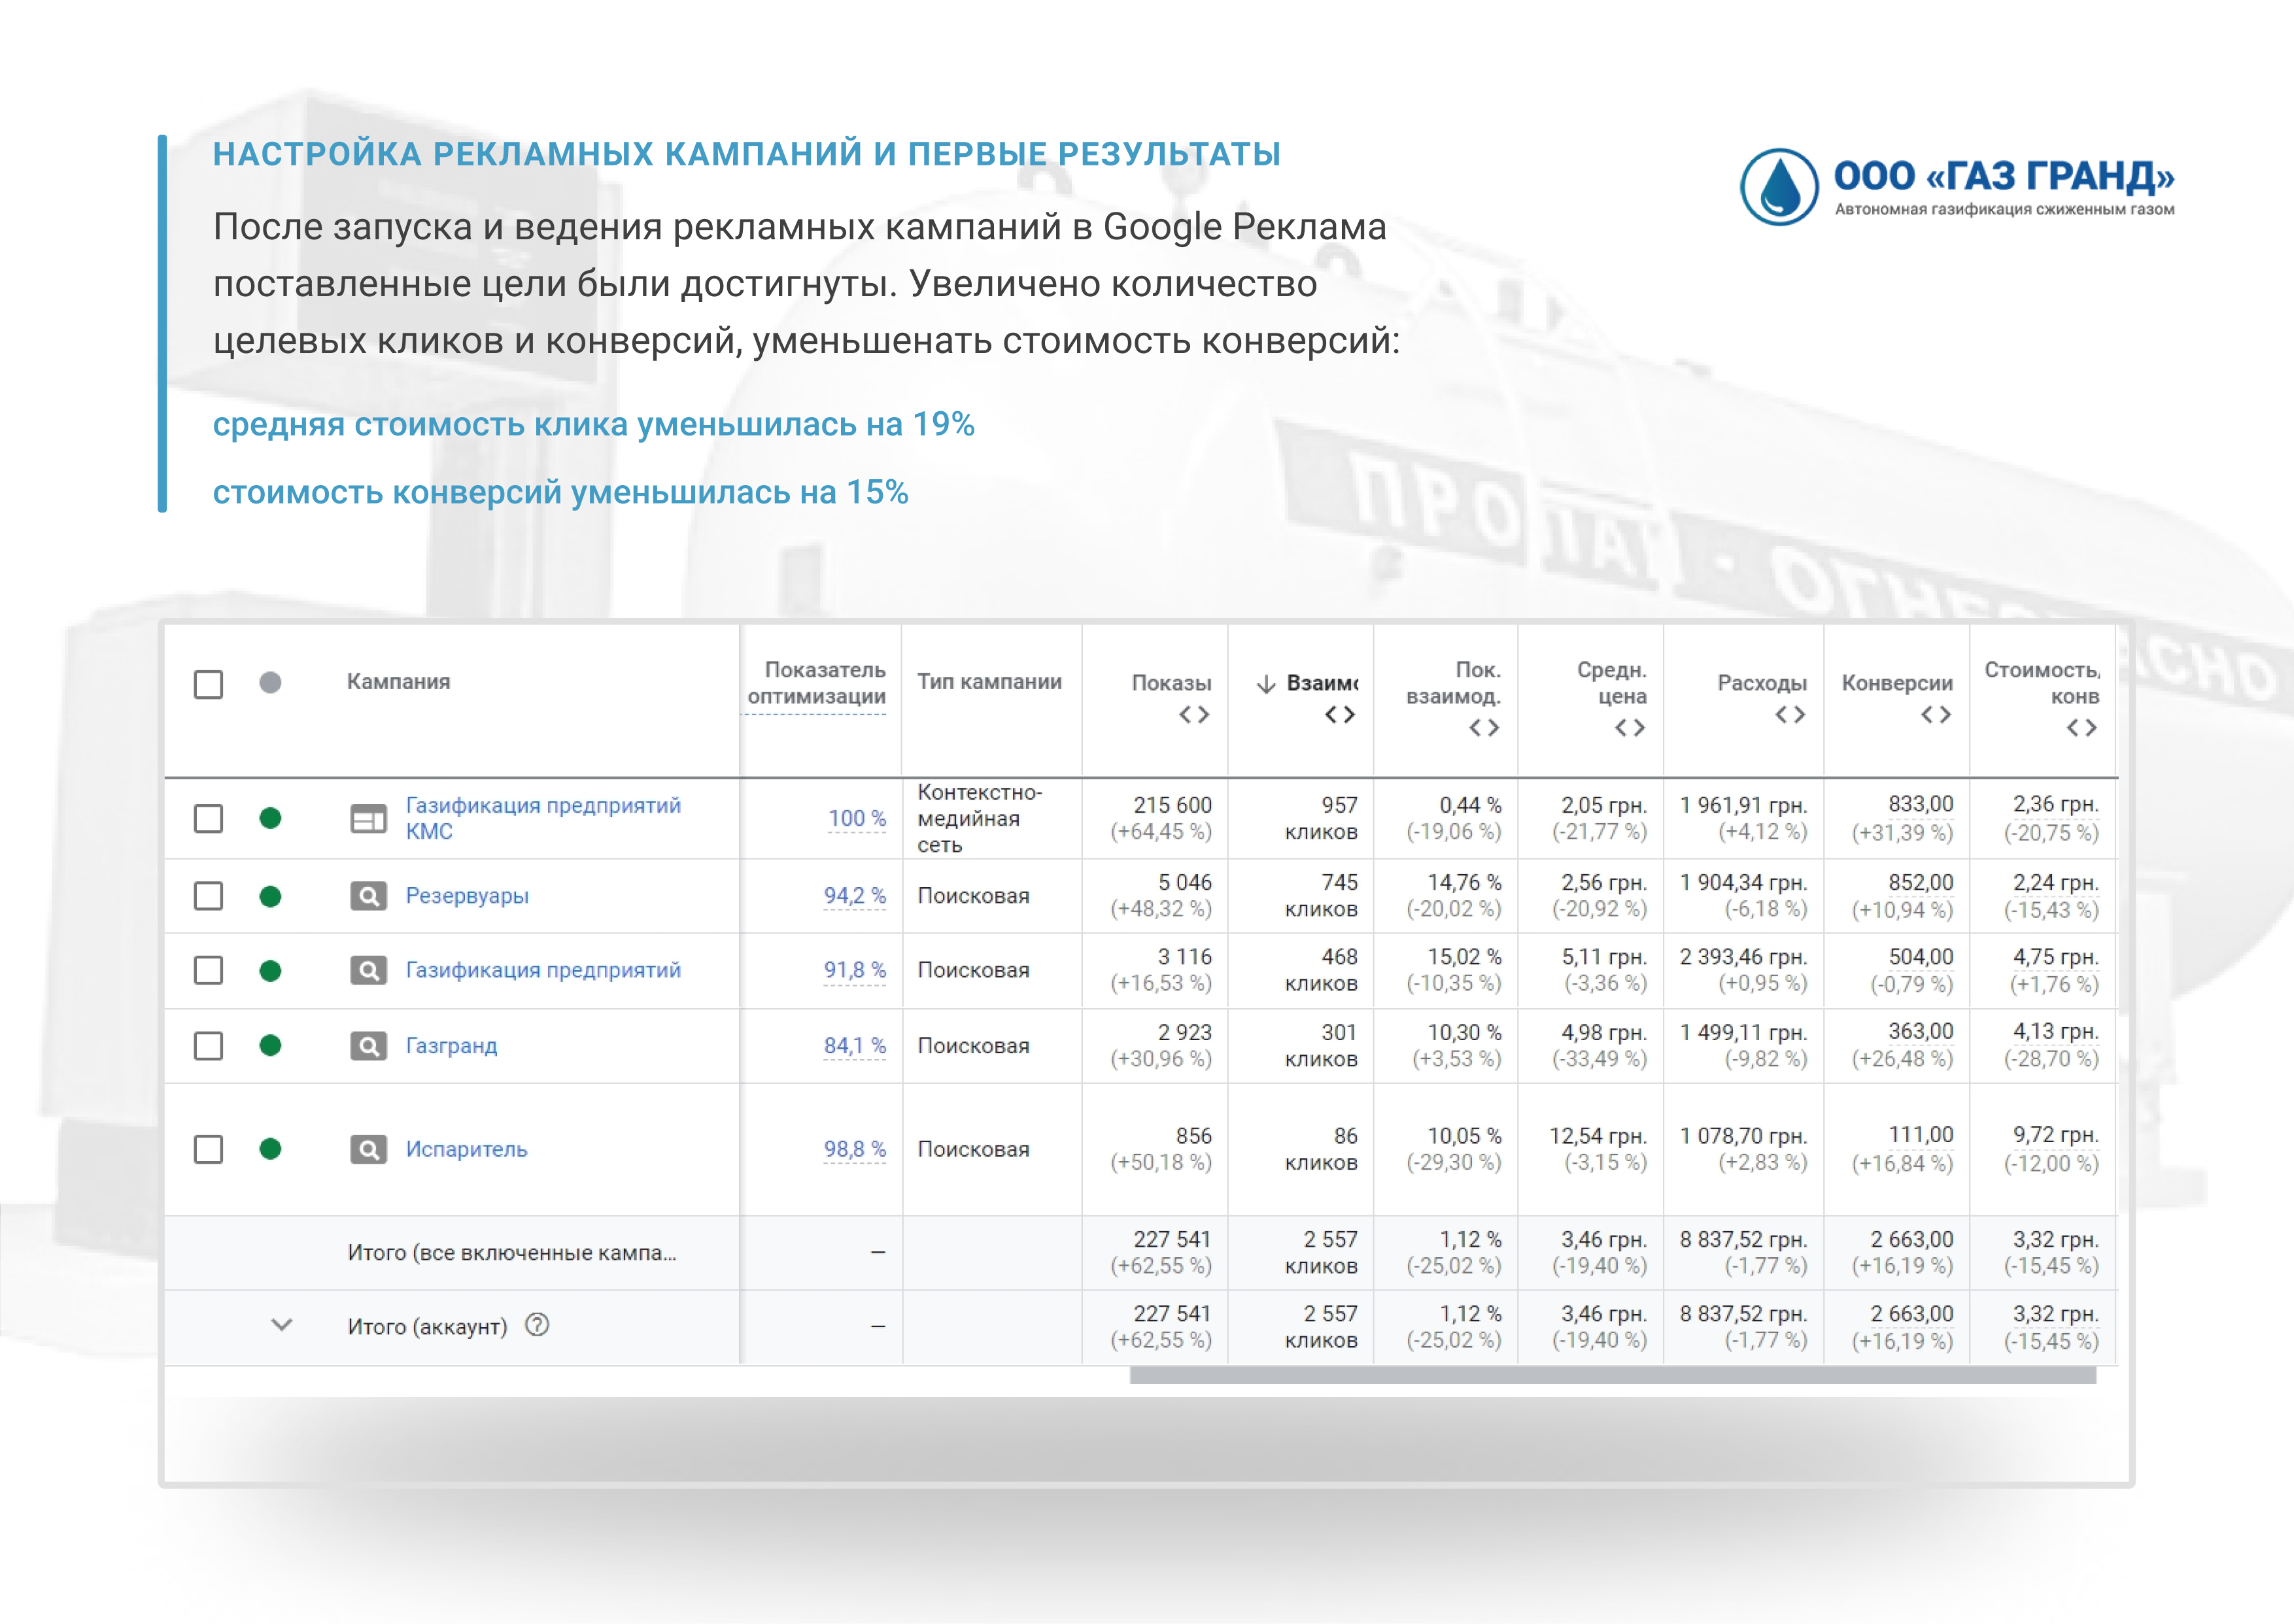Click help question mark next to Итого (аккаунт)
Image resolution: width=2294 pixels, height=1624 pixels.
537,1325
